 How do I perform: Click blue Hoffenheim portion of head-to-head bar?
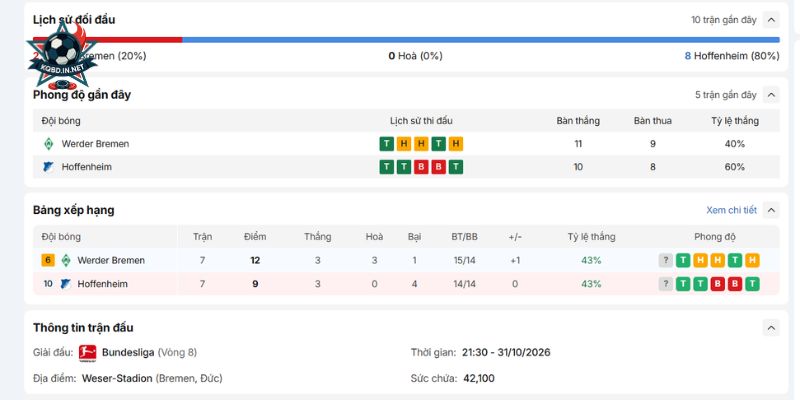pyautogui.click(x=481, y=39)
